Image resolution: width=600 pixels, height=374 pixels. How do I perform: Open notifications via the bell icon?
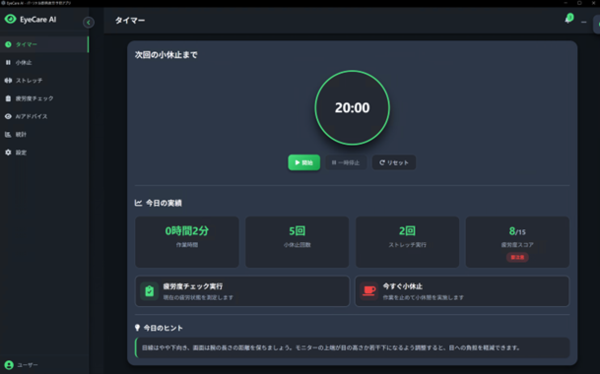pos(569,18)
